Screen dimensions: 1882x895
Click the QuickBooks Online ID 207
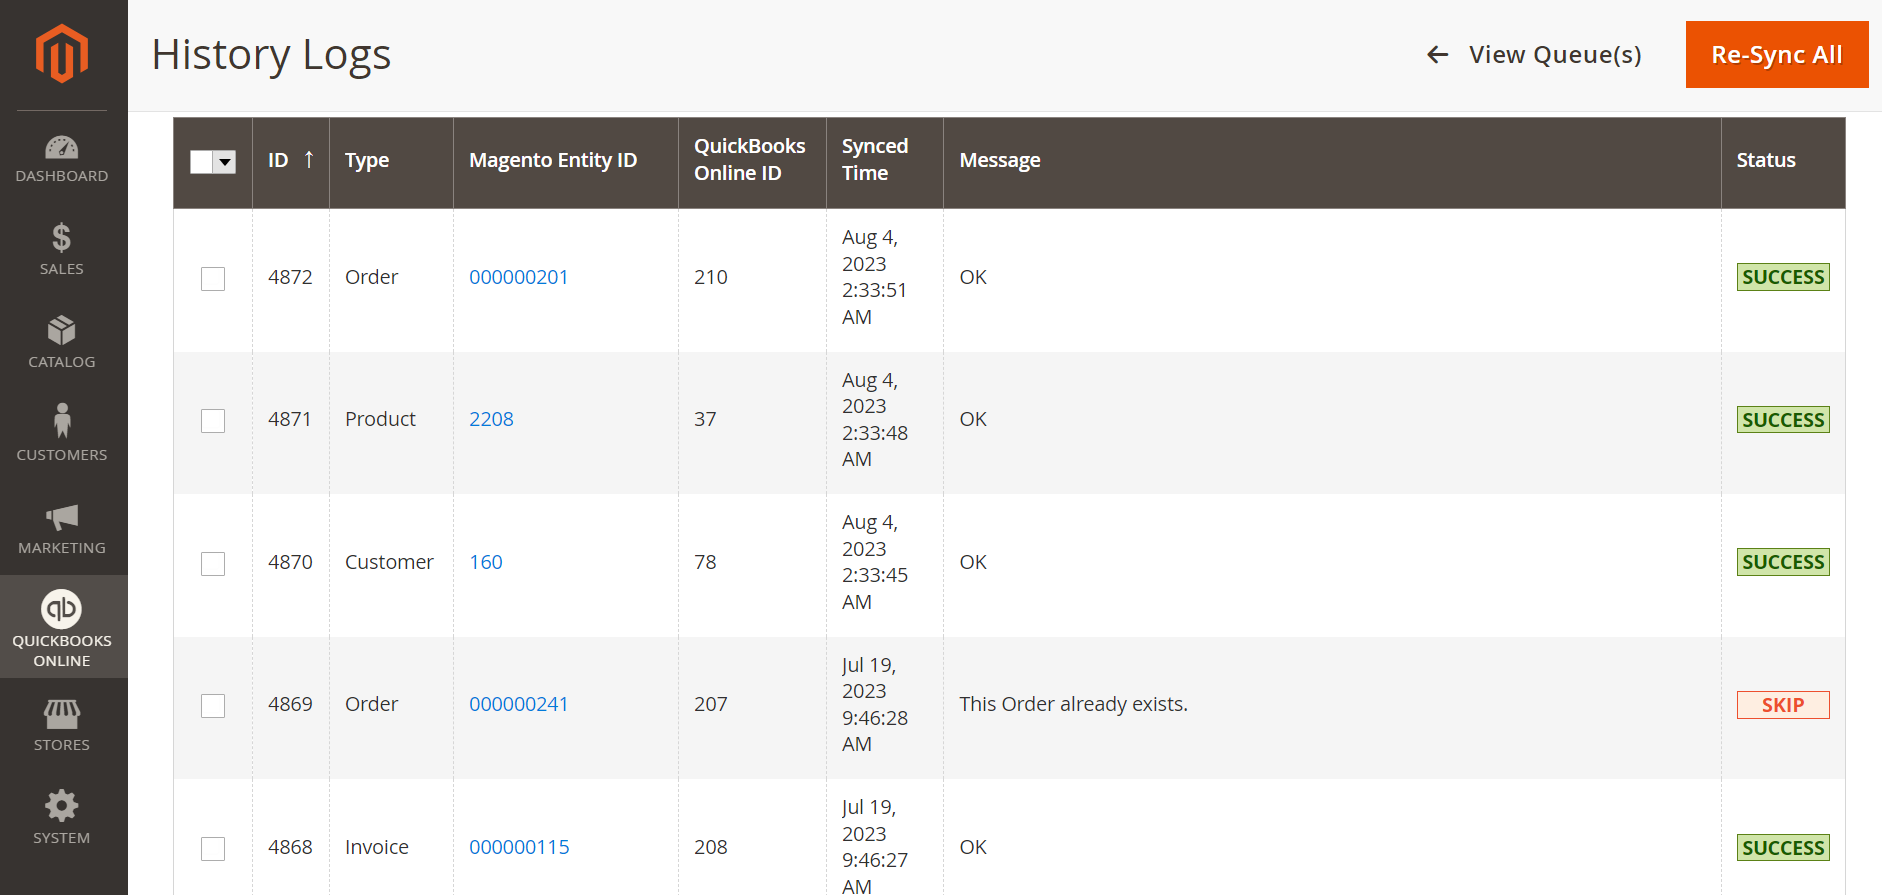coord(711,704)
